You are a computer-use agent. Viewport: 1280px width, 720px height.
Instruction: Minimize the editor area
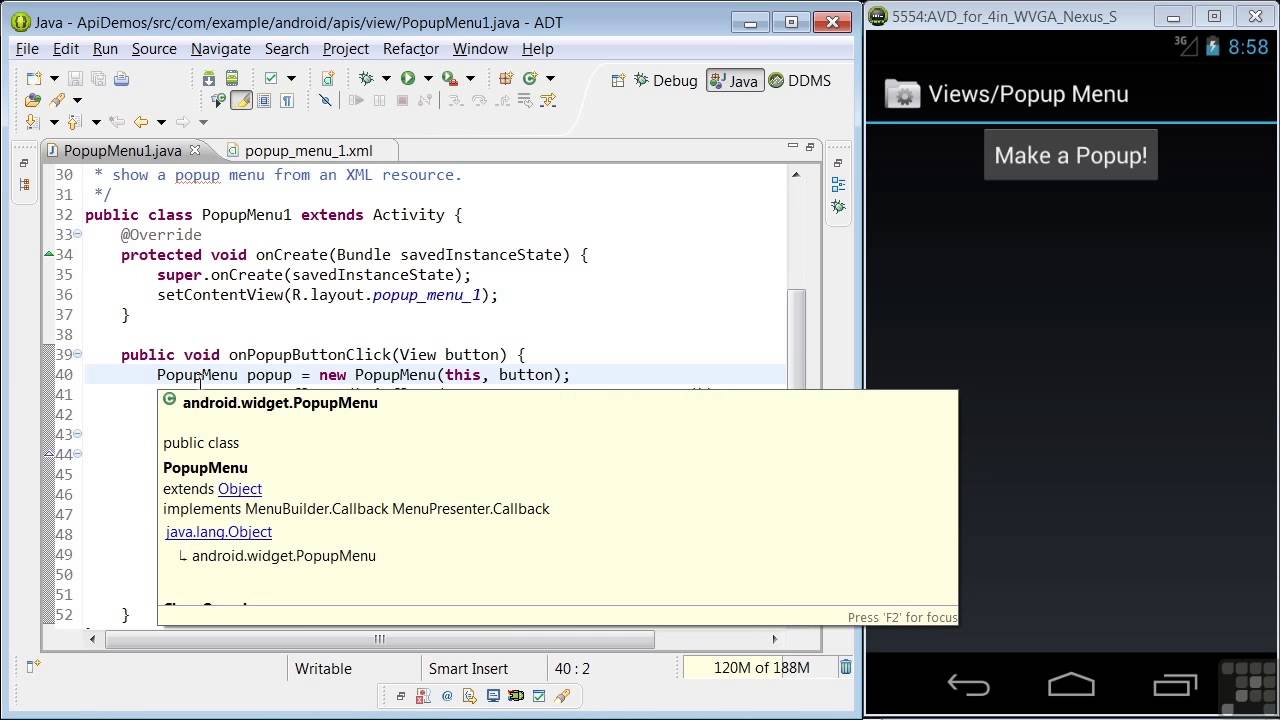792,147
